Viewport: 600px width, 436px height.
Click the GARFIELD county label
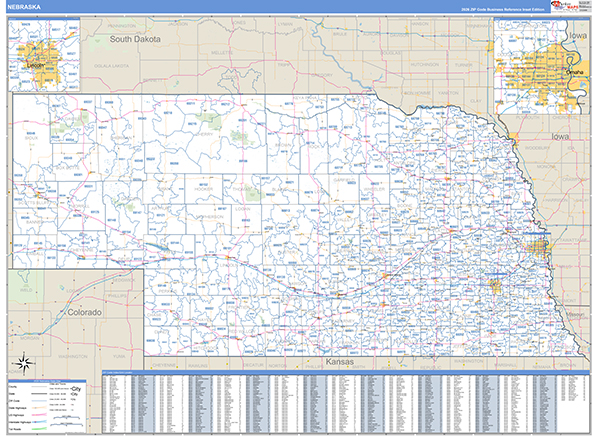pyautogui.click(x=344, y=180)
